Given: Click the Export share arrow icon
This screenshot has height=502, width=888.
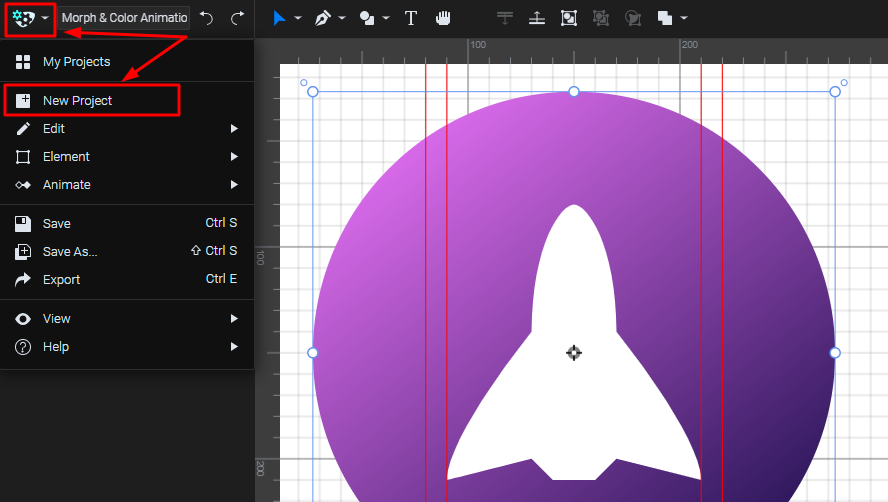Looking at the screenshot, I should 23,279.
